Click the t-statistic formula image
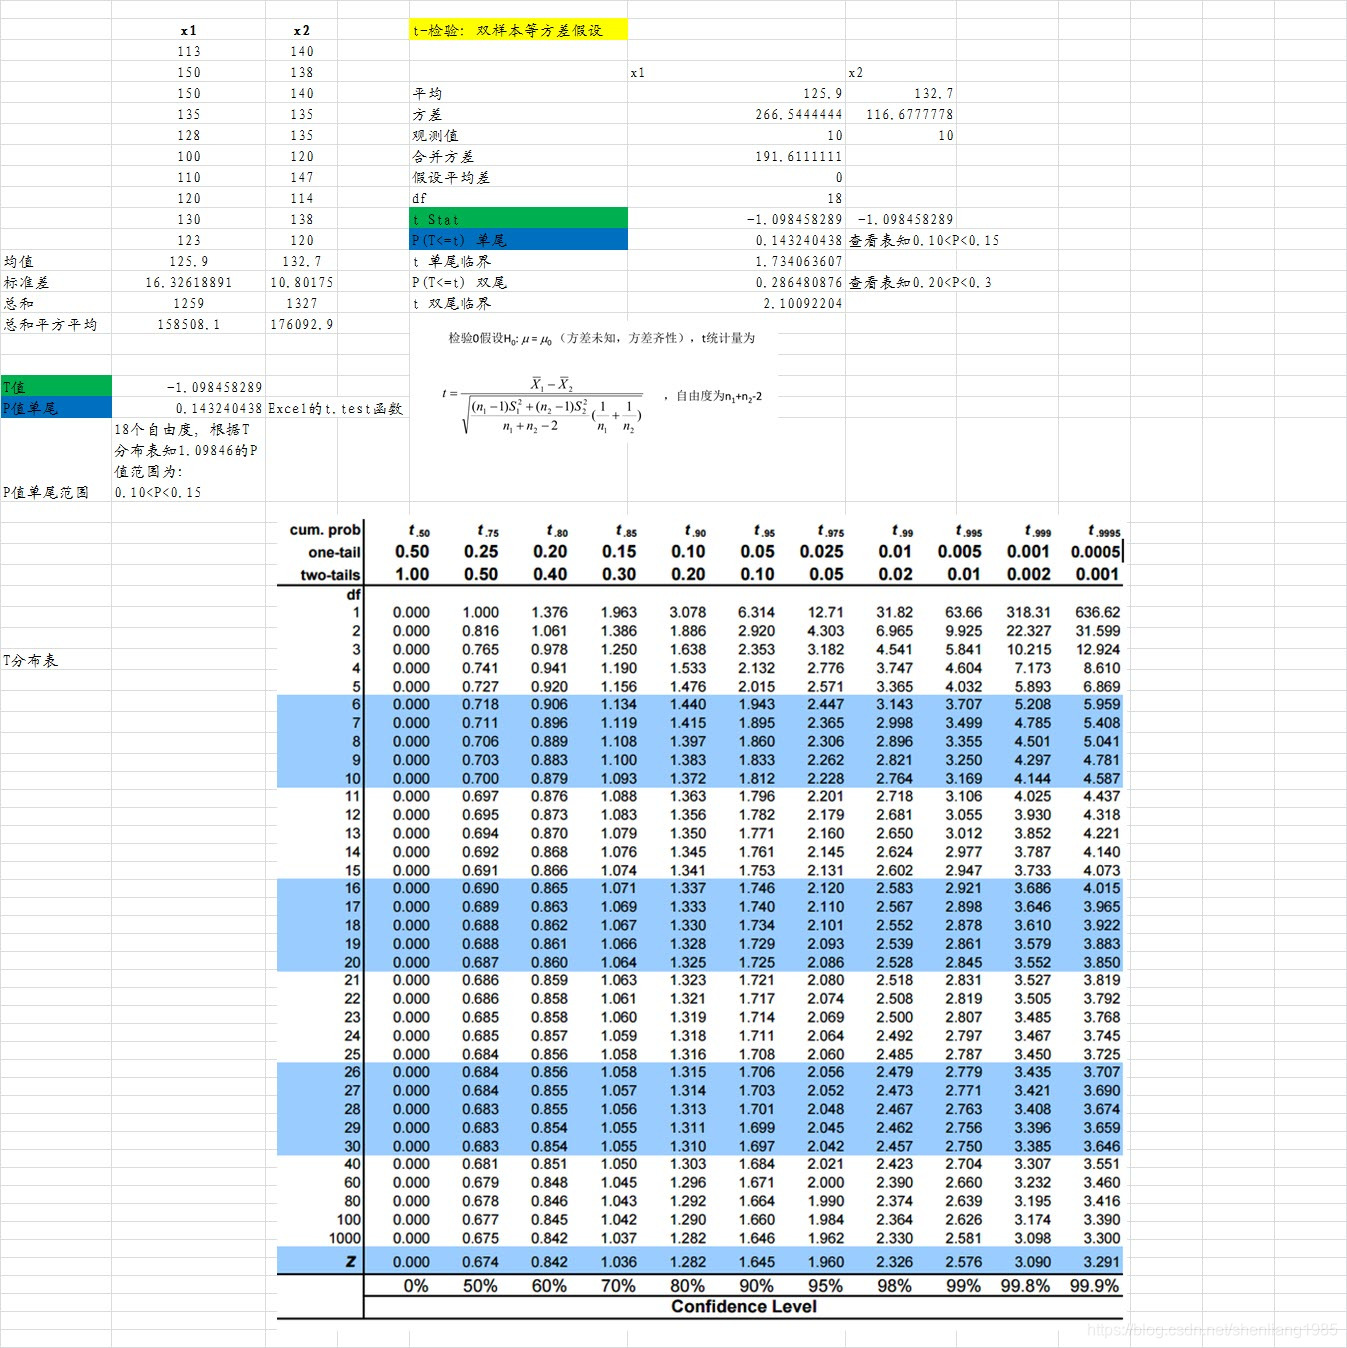1347x1348 pixels. pos(541,405)
